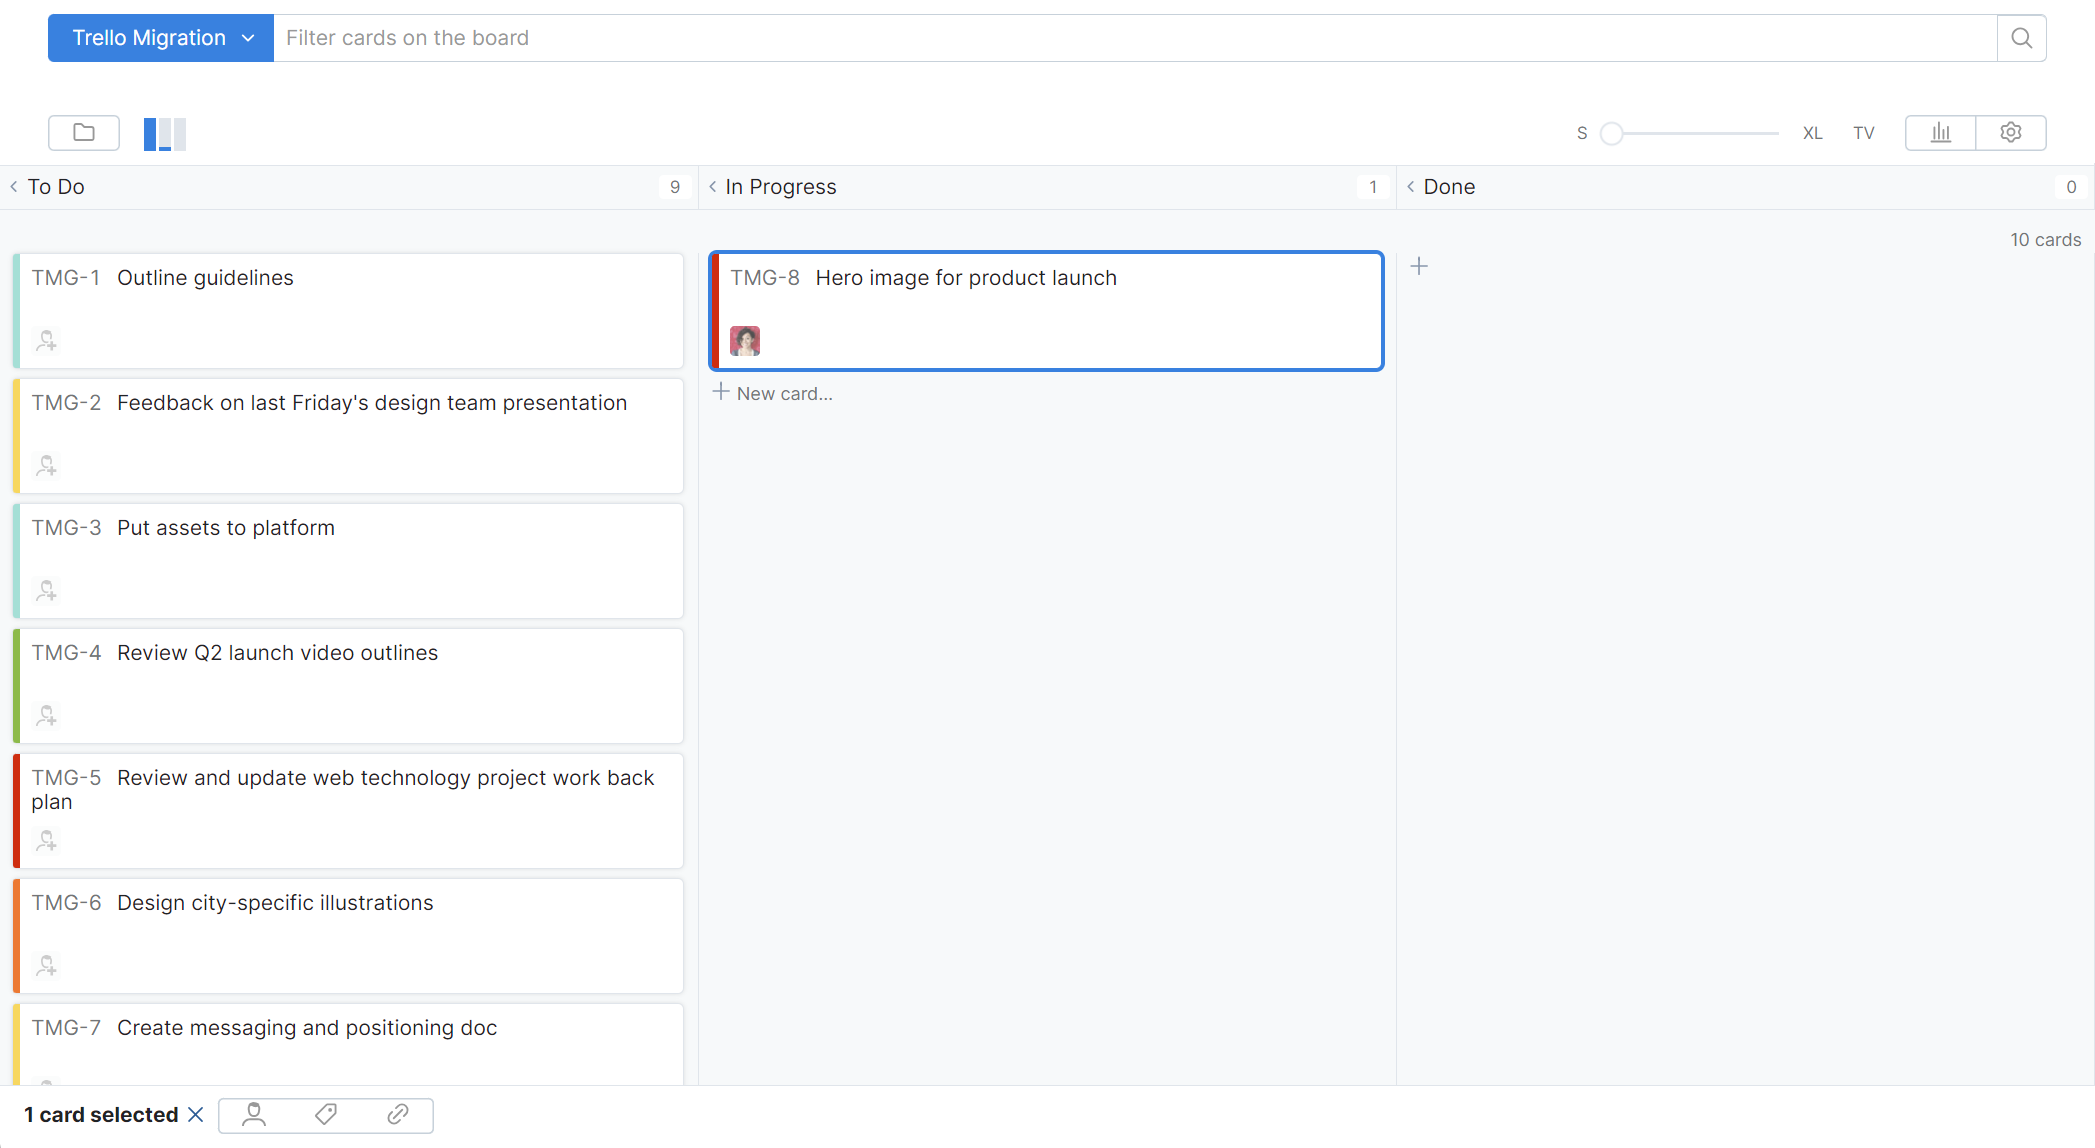Click the person icon in selection bar
This screenshot has width=2095, height=1148.
tap(254, 1114)
